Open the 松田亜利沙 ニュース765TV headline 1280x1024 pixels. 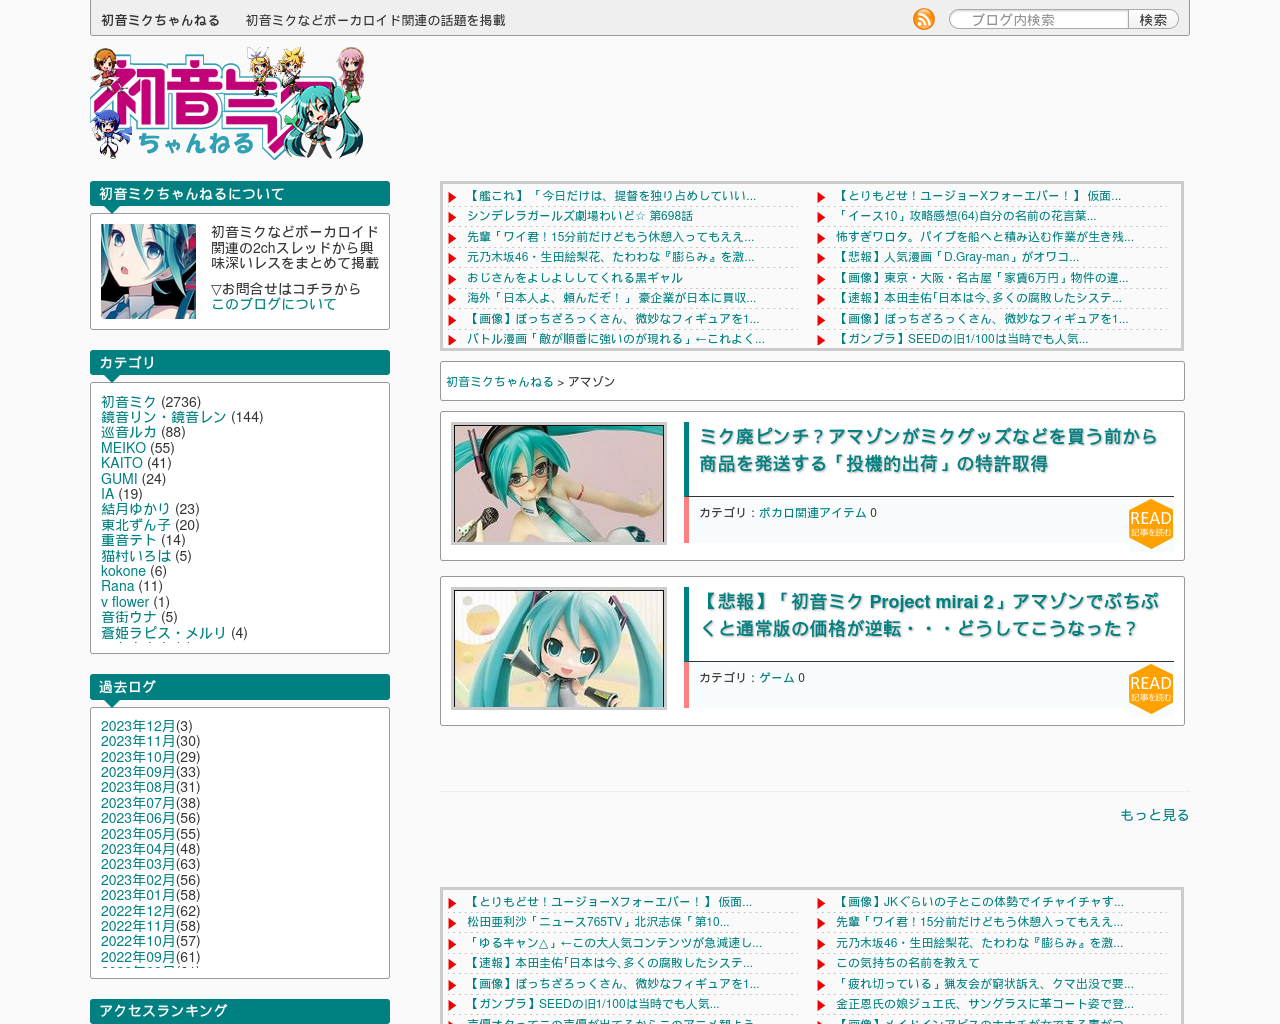[598, 922]
